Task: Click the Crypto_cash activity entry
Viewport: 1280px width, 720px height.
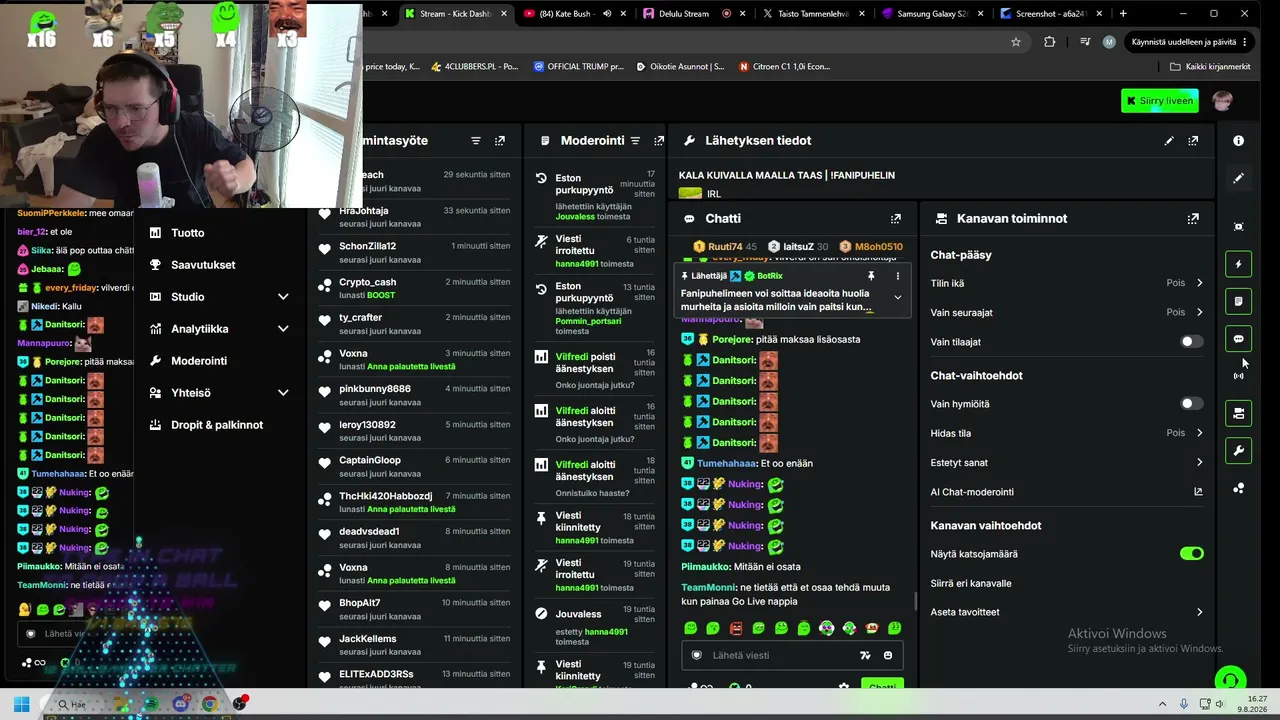Action: click(x=415, y=288)
